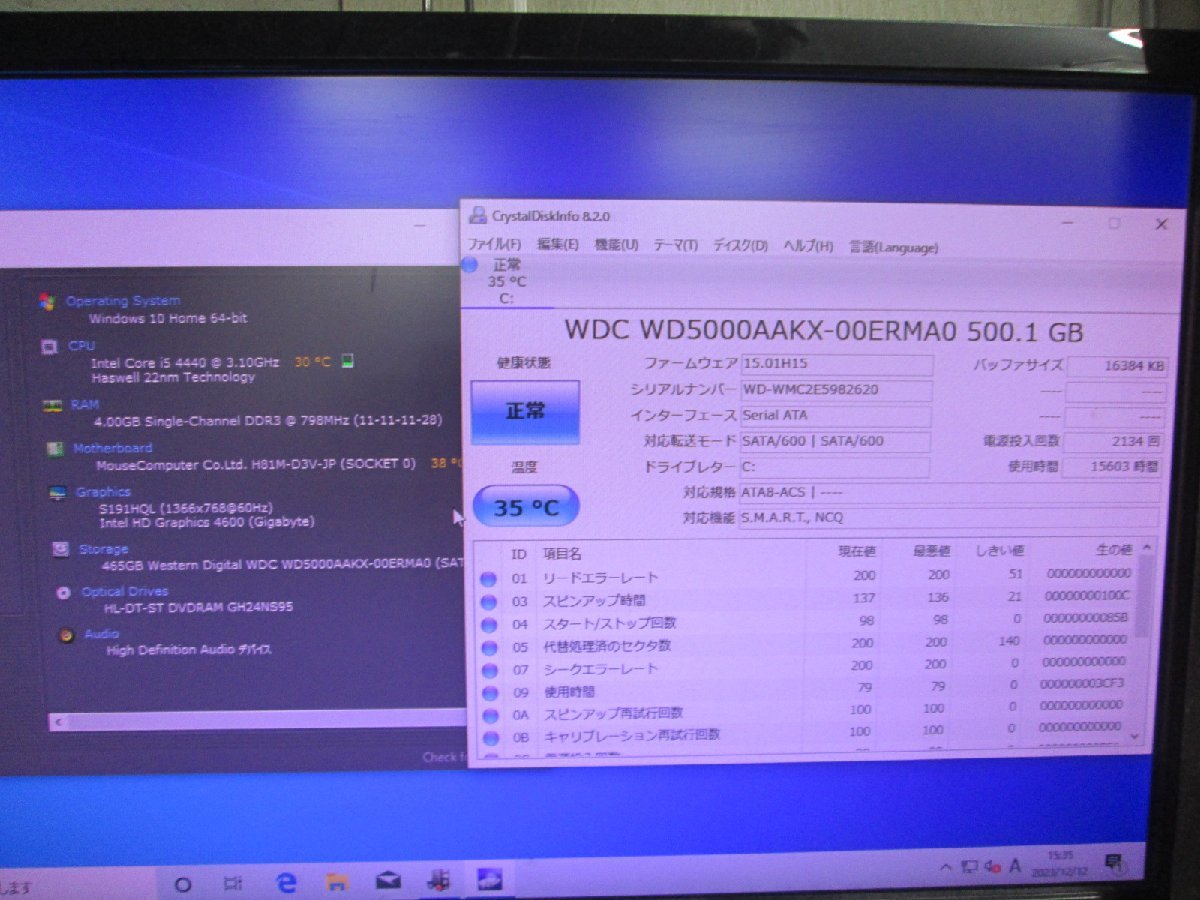Click the RAM section icon
Screen dimensions: 1200x900
[54, 404]
